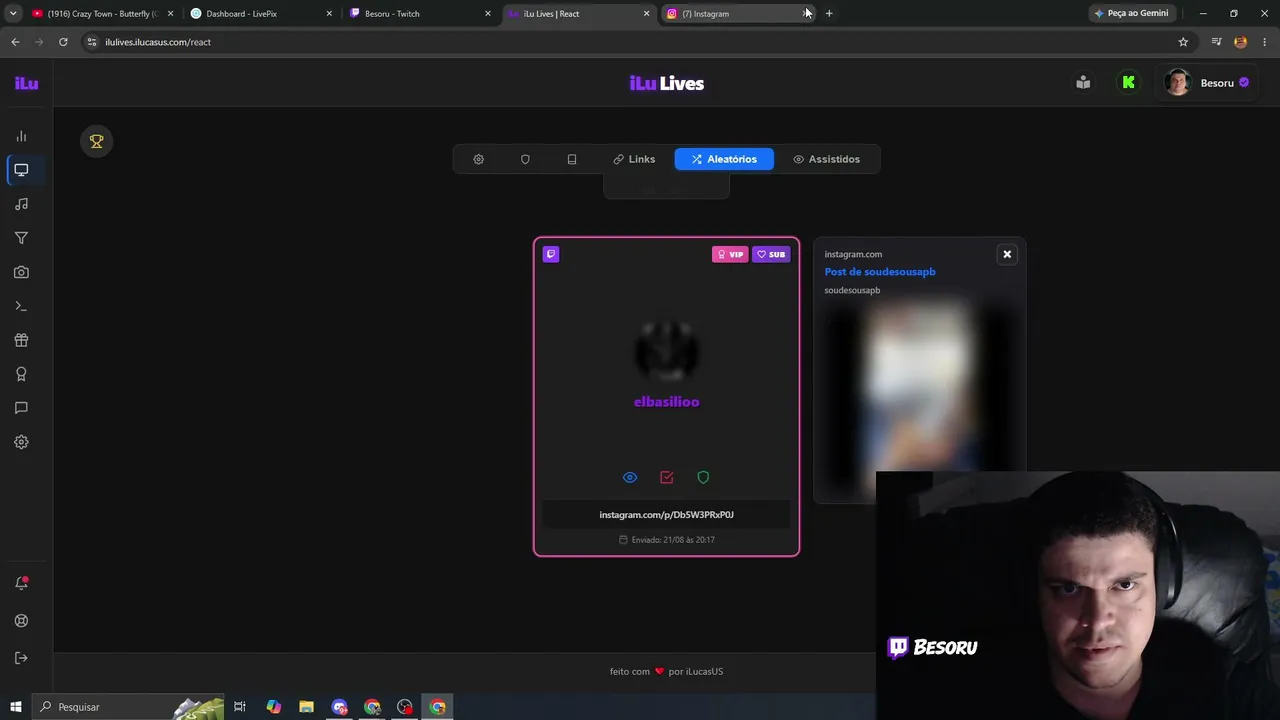Click the SUB badge on the card

[x=771, y=254]
